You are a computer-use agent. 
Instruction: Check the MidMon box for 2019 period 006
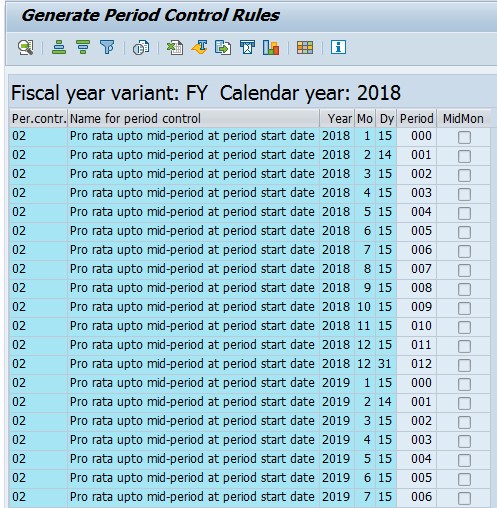[x=464, y=498]
